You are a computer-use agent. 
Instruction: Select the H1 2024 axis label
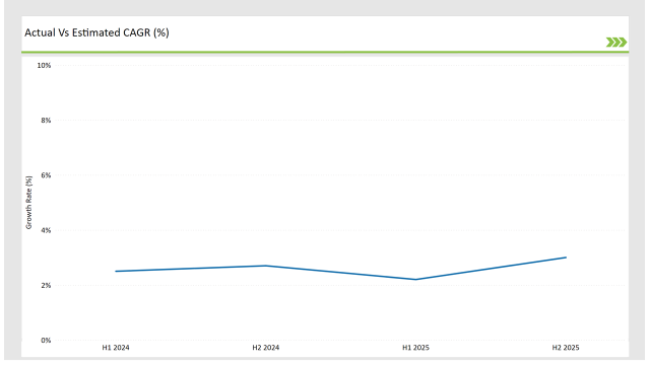pos(116,348)
